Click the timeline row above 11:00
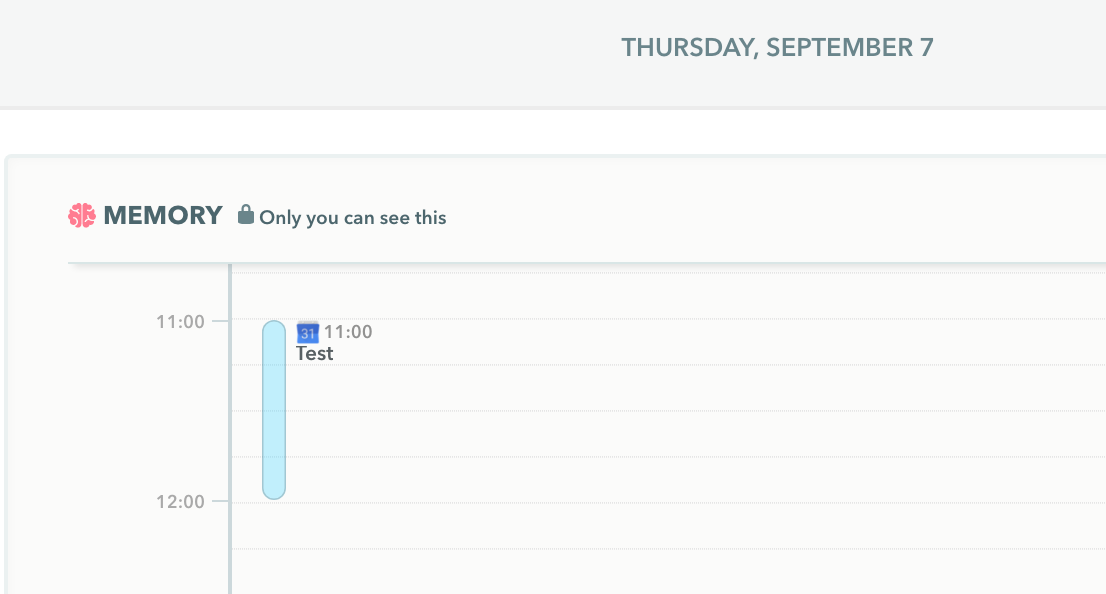The image size is (1106, 594). pyautogui.click(x=669, y=296)
